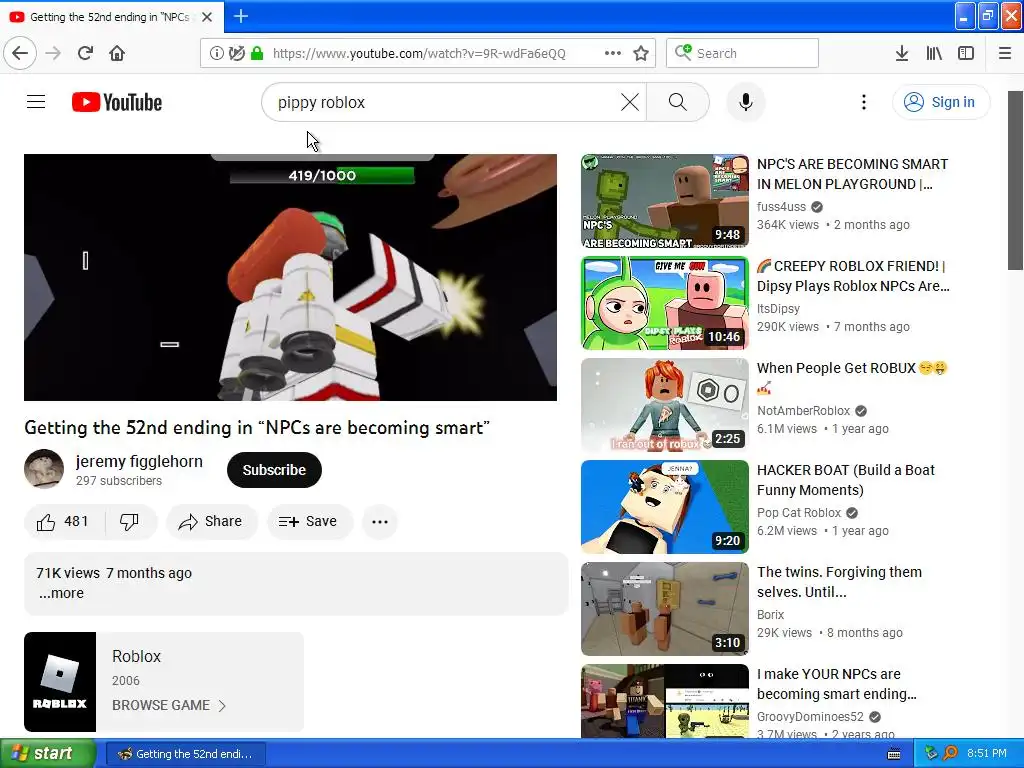The height and width of the screenshot is (768, 1024).
Task: Show site information icon in address bar
Action: pyautogui.click(x=216, y=54)
